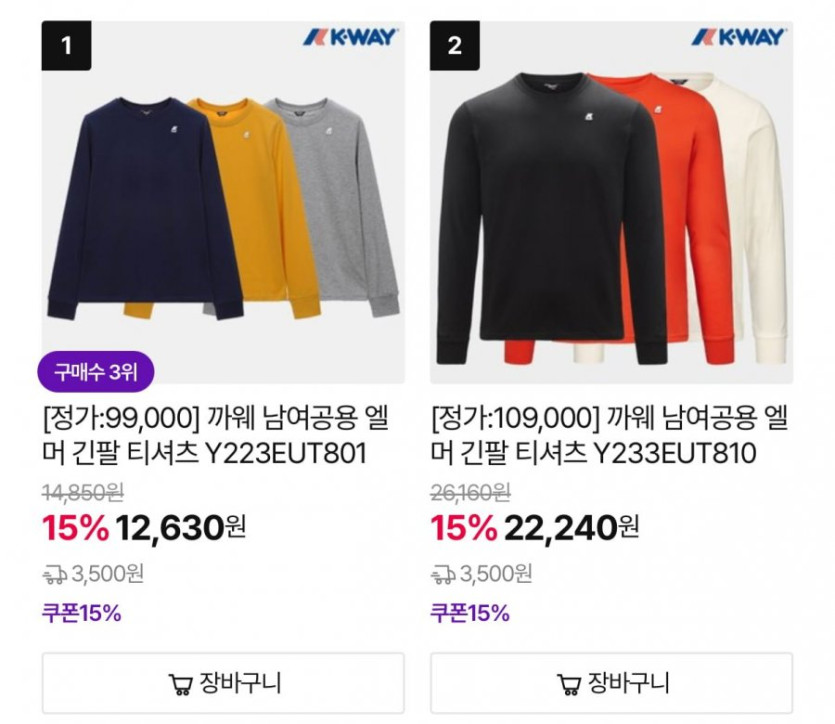The width and height of the screenshot is (835, 724).
Task: Click the struck-through 26,160원 original price
Action: click(470, 492)
